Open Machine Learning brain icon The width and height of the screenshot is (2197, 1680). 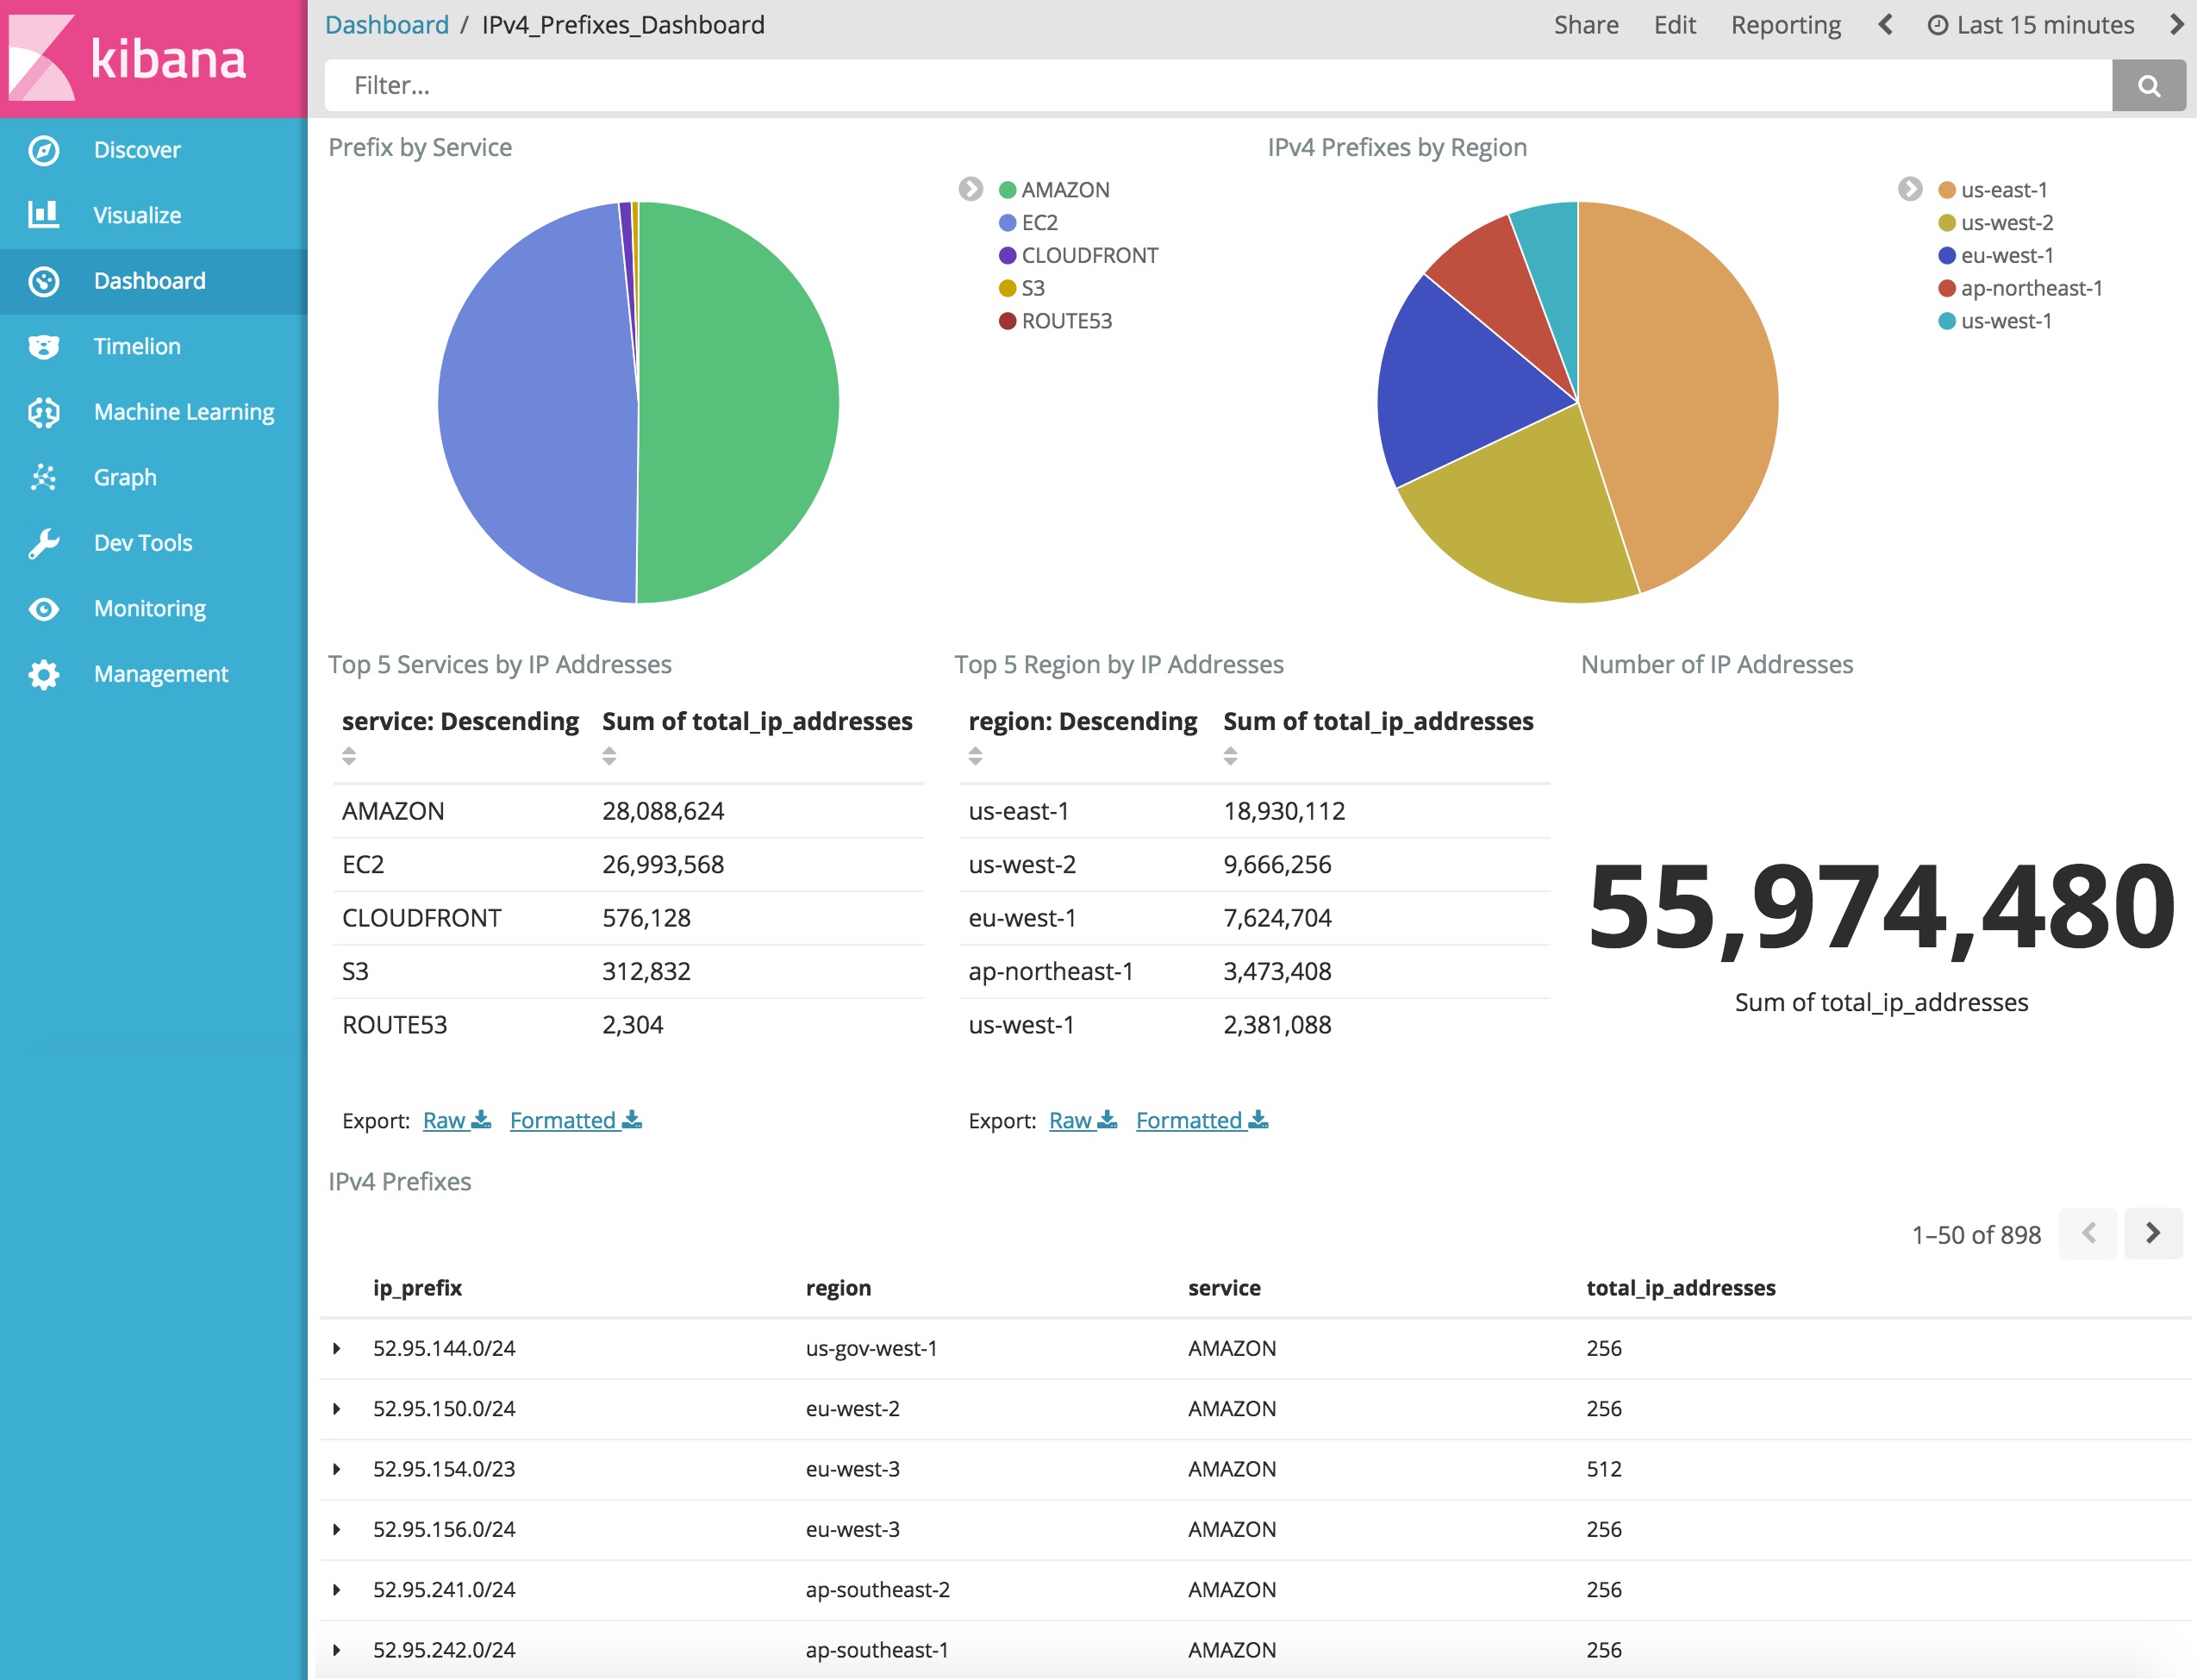pyautogui.click(x=44, y=412)
